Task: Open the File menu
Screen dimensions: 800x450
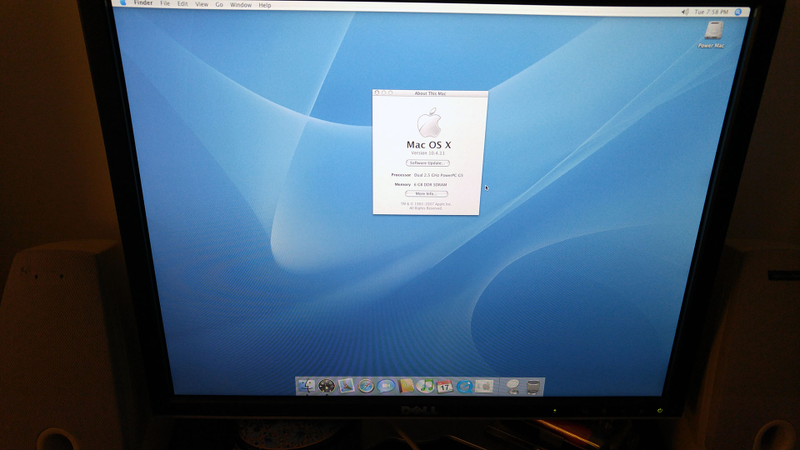Action: coord(165,4)
